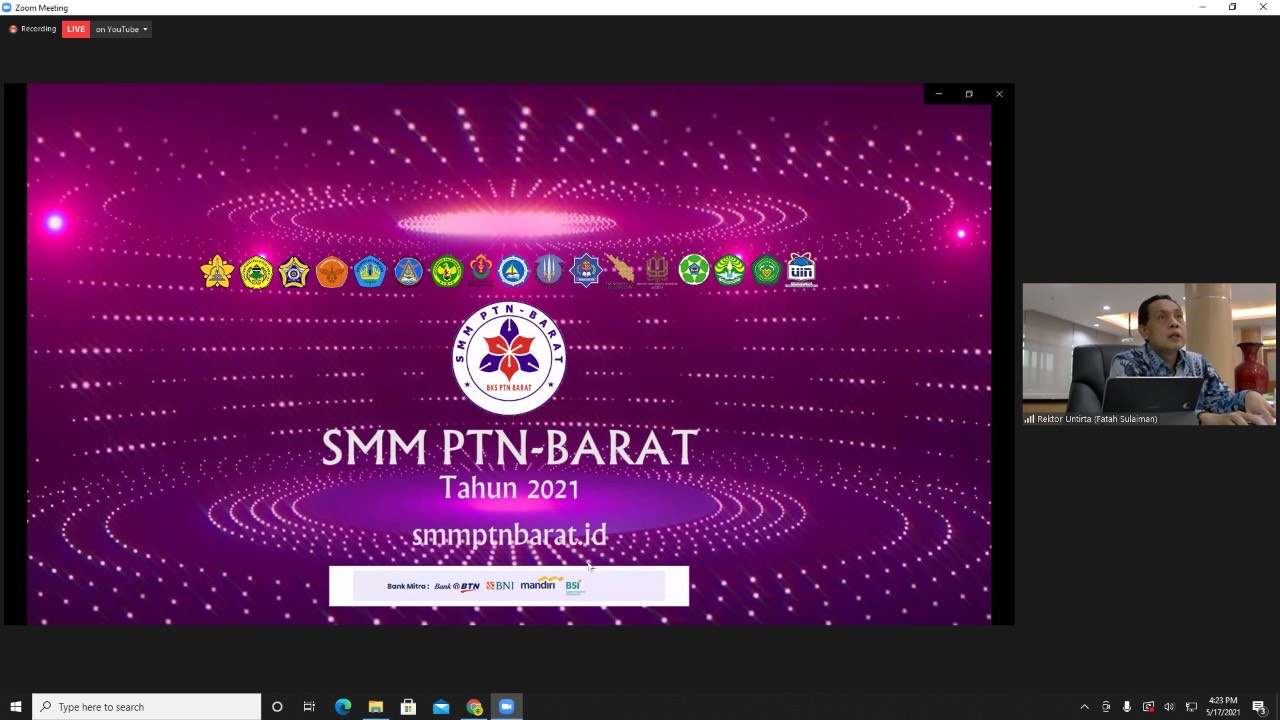The image size is (1280, 720).
Task: Click the Zoom app taskbar icon
Action: [x=506, y=707]
